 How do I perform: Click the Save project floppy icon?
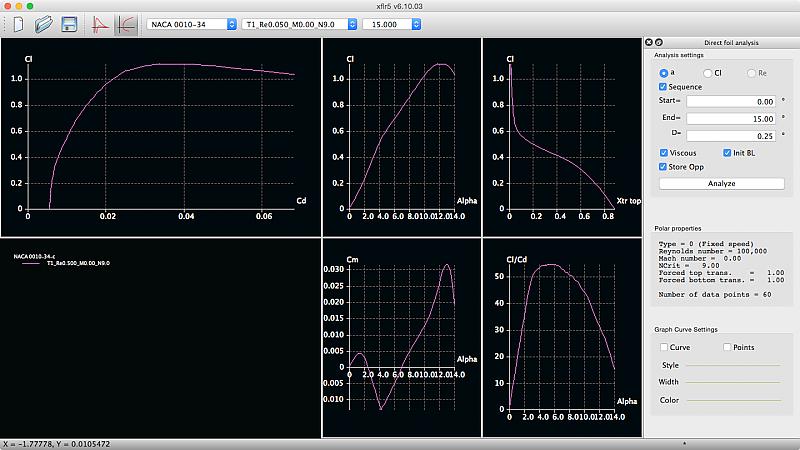click(x=69, y=23)
